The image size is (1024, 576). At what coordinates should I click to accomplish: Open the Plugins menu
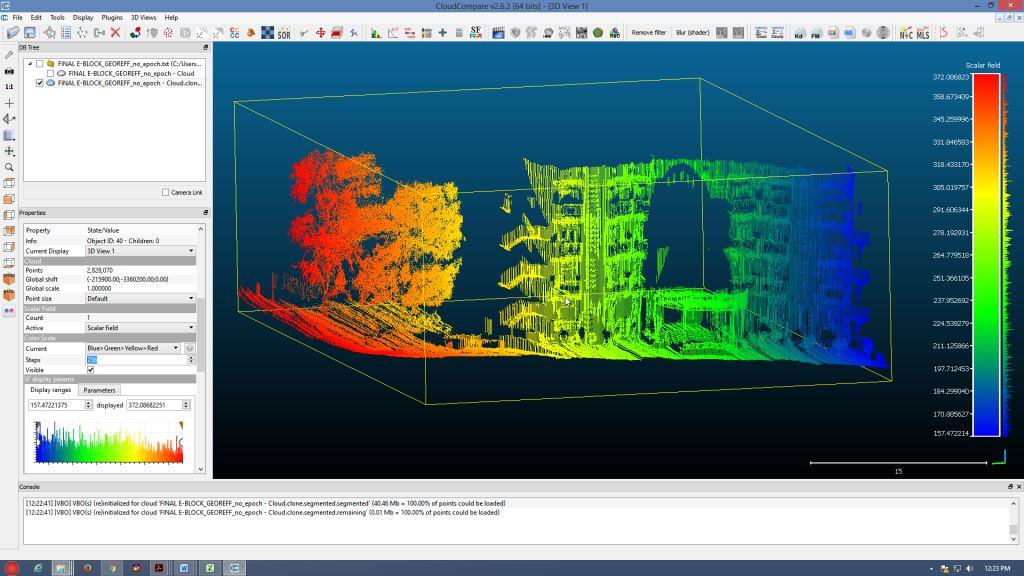112,18
